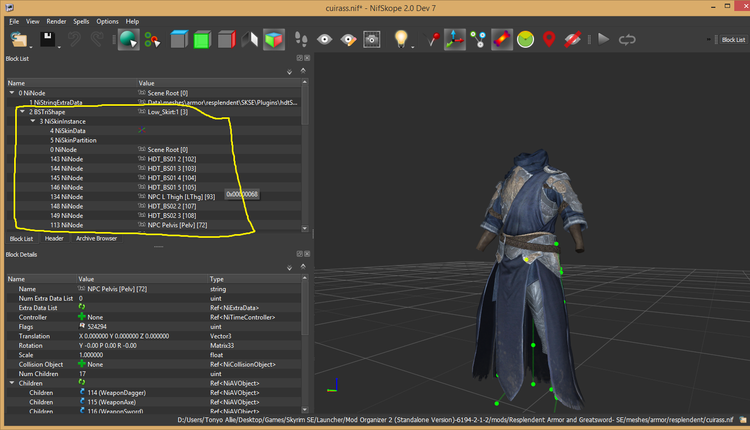This screenshot has height=430, width=750.
Task: Click the green circle toolbar icon
Action: coord(525,39)
